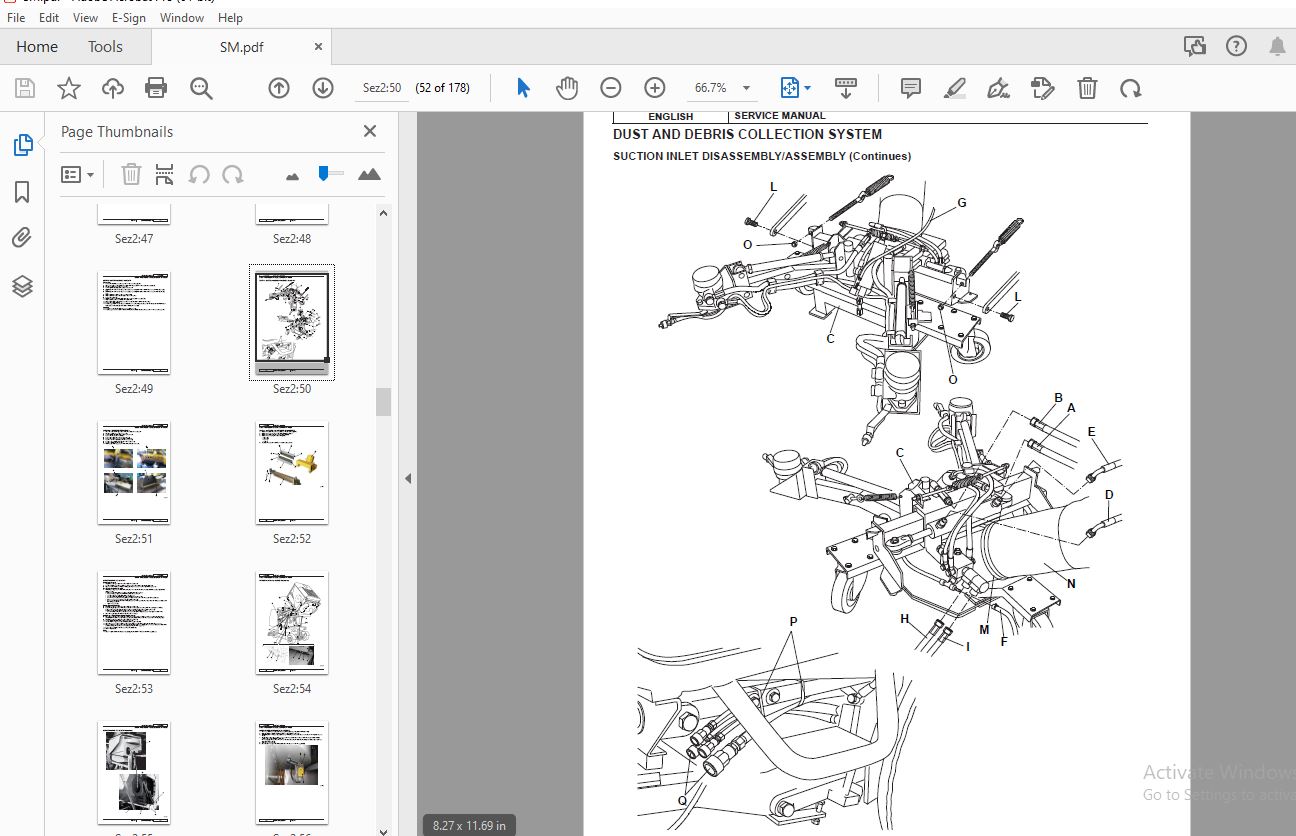Insert page break tool in thumbnails panel

coord(165,174)
